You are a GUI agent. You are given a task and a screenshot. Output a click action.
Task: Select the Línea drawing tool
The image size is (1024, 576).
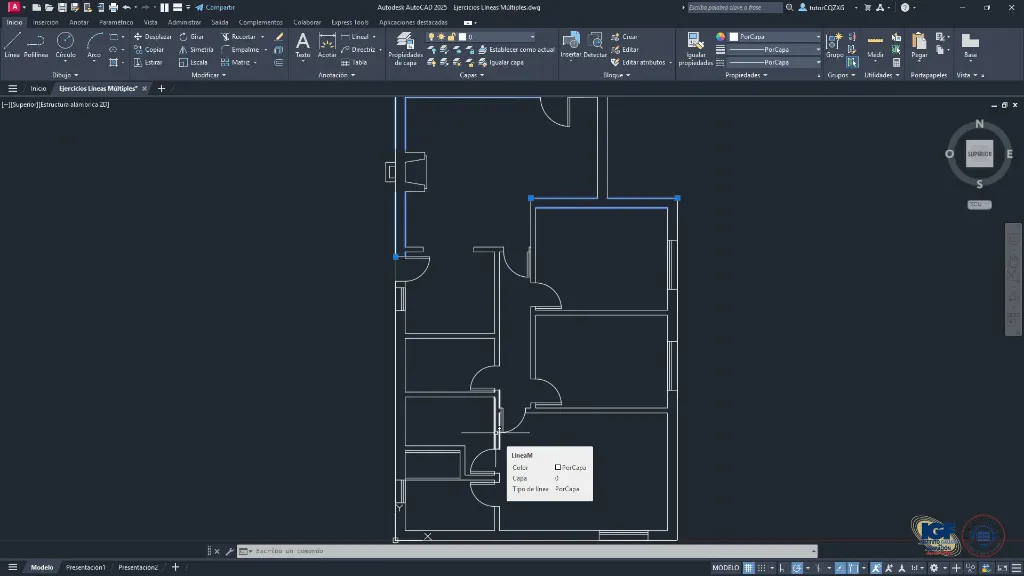coord(12,45)
